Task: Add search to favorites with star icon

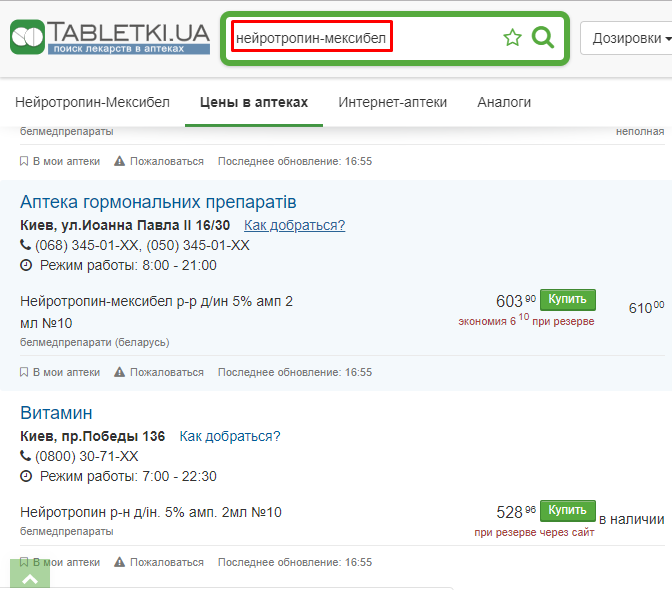Action: pos(512,38)
